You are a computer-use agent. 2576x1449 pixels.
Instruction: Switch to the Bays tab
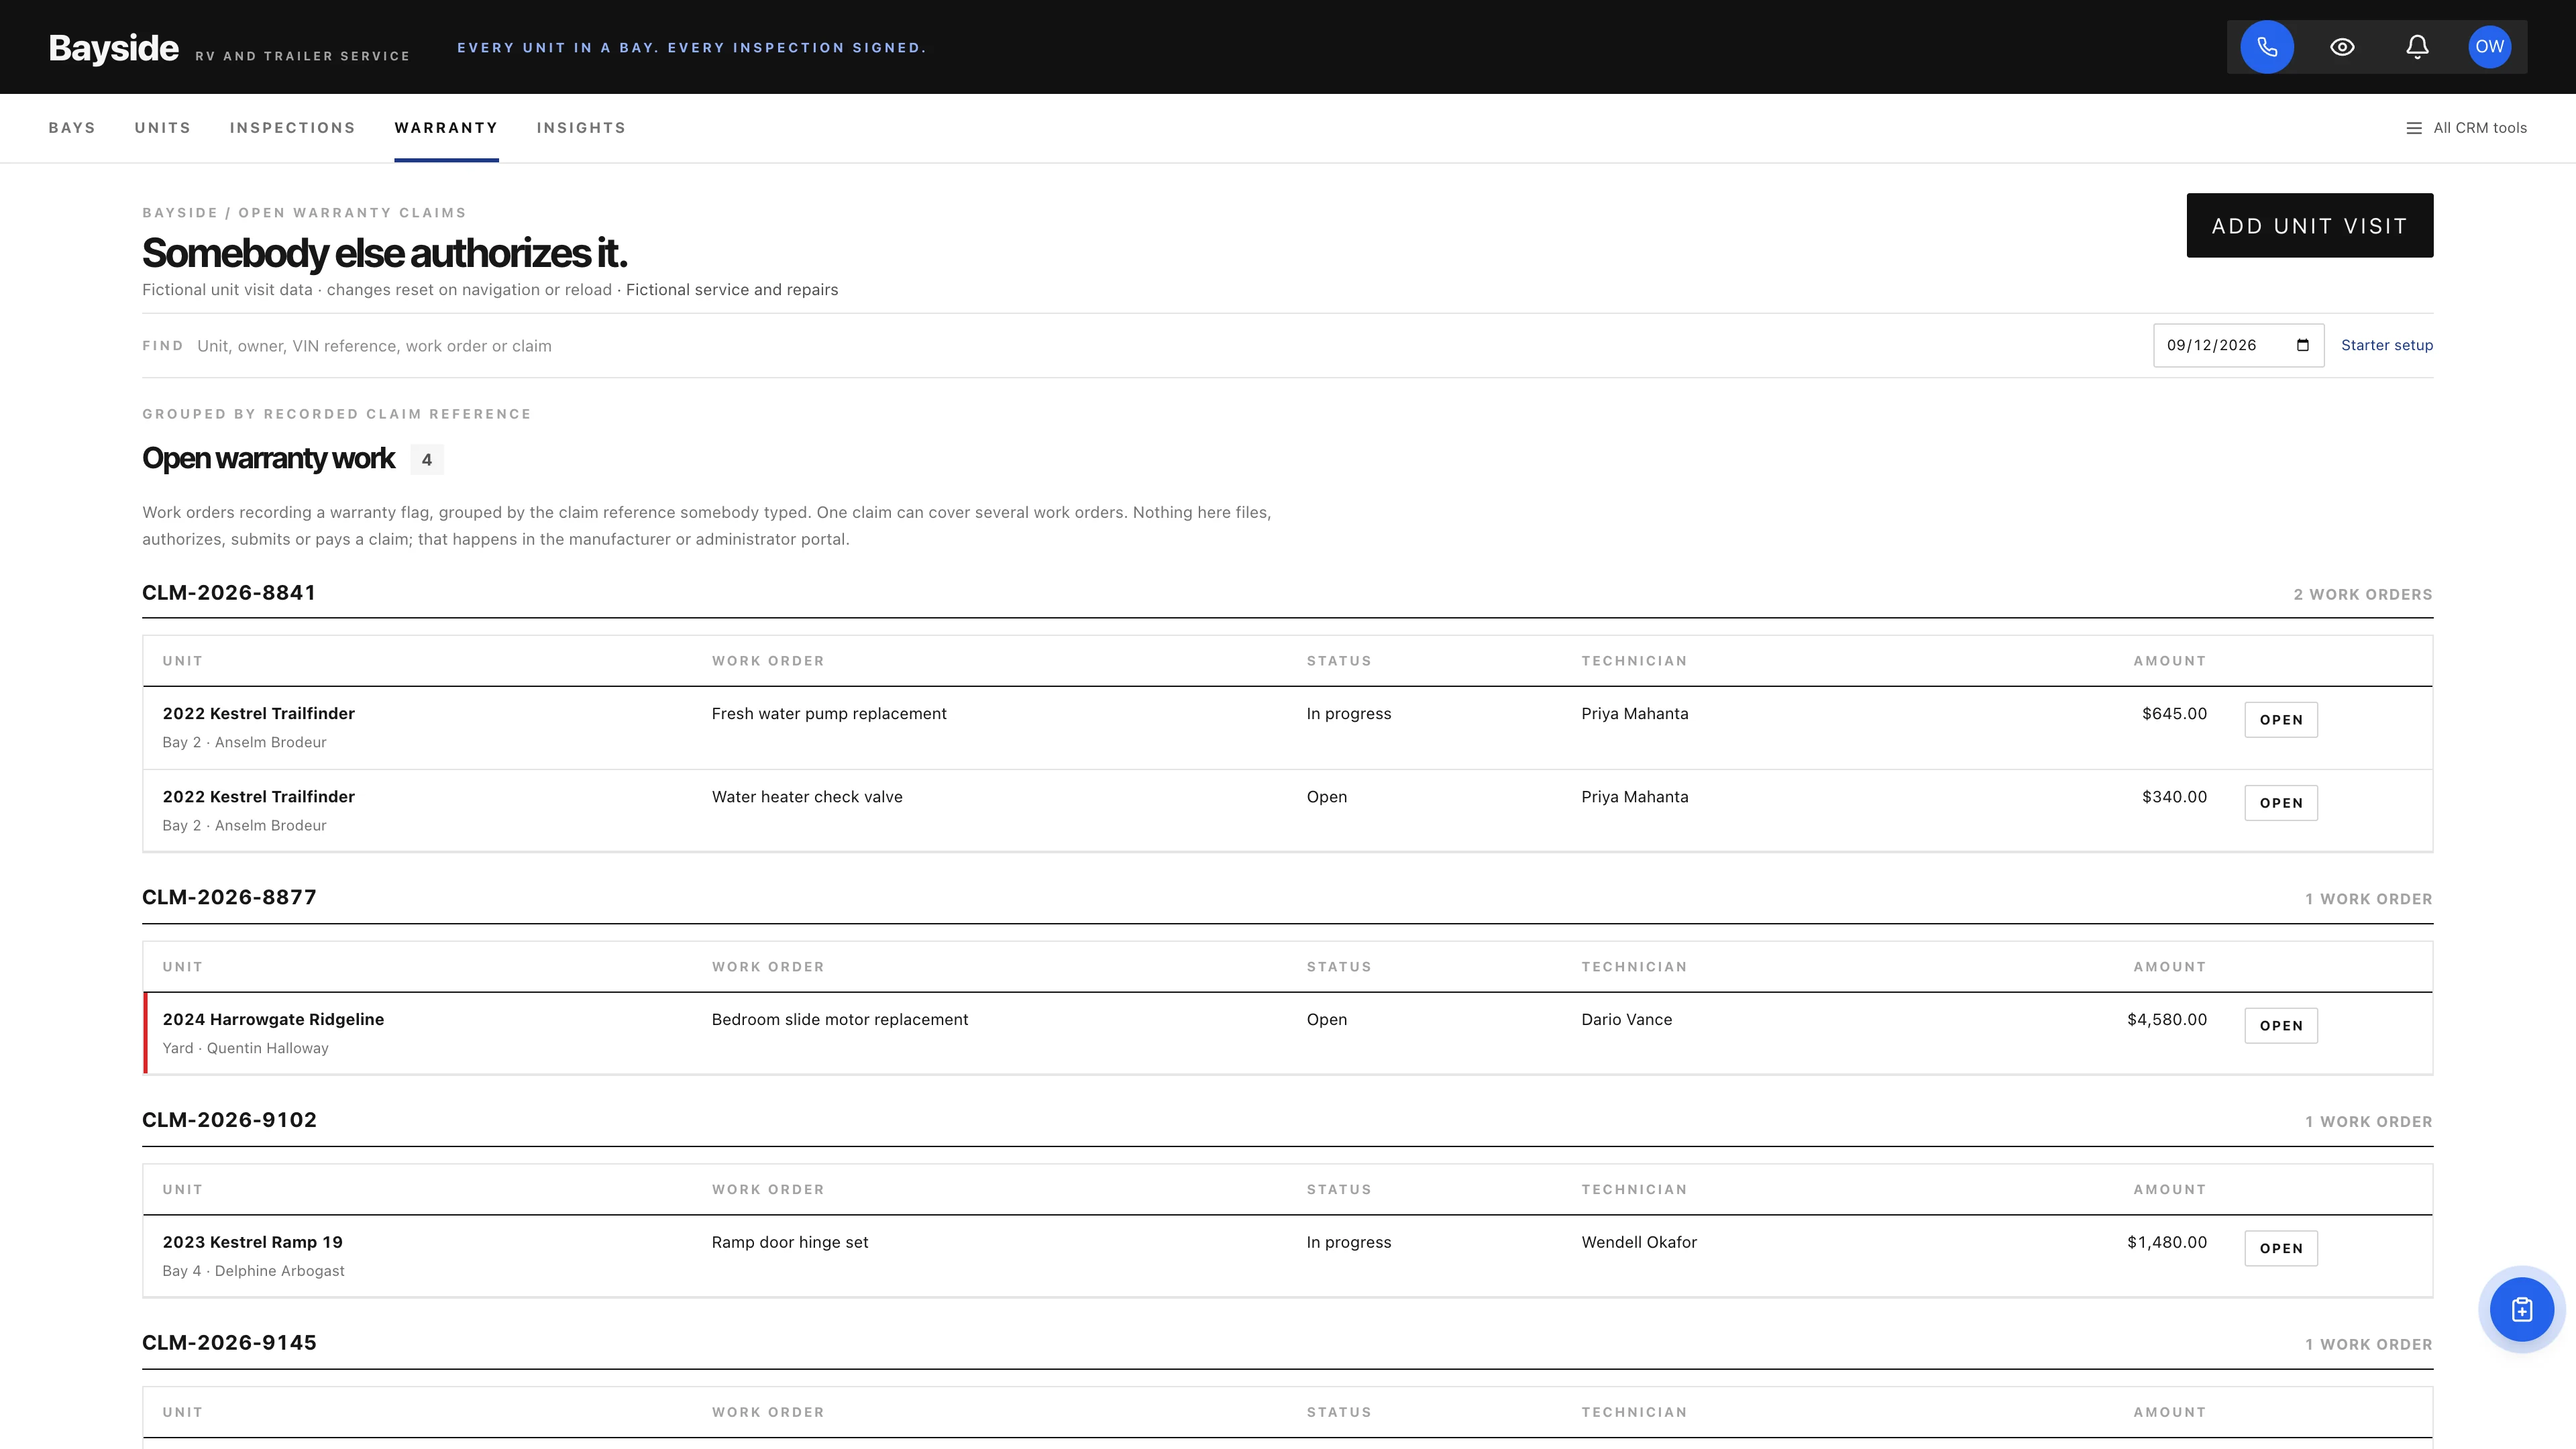[72, 128]
